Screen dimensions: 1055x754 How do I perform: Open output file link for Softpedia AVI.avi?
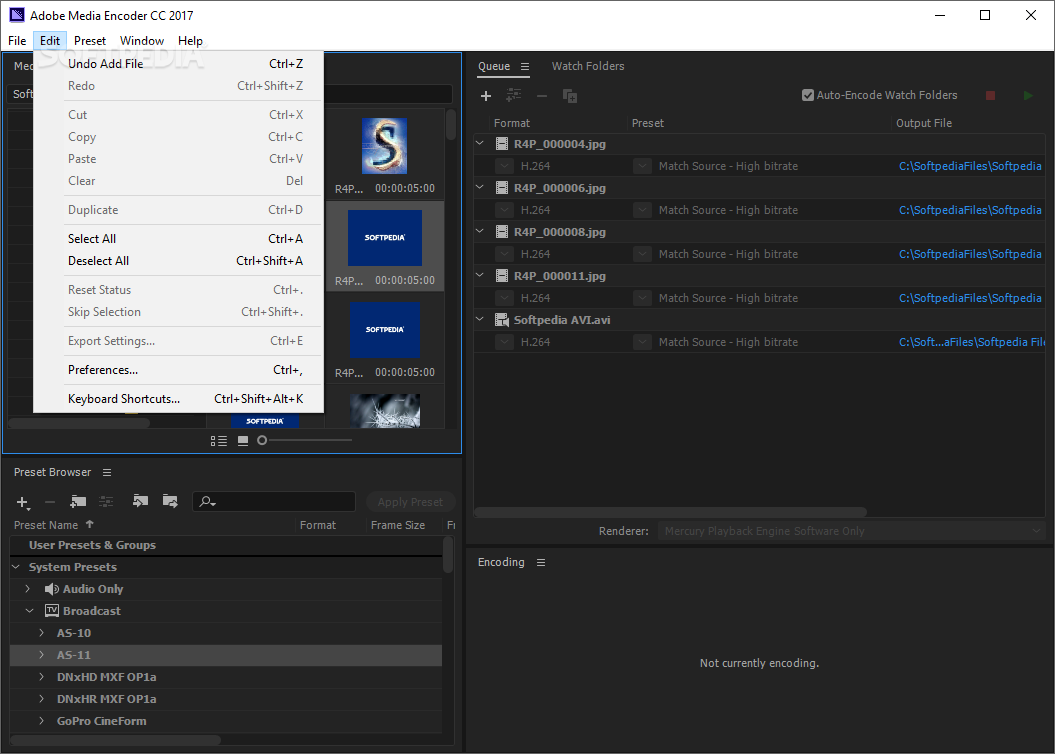point(972,342)
